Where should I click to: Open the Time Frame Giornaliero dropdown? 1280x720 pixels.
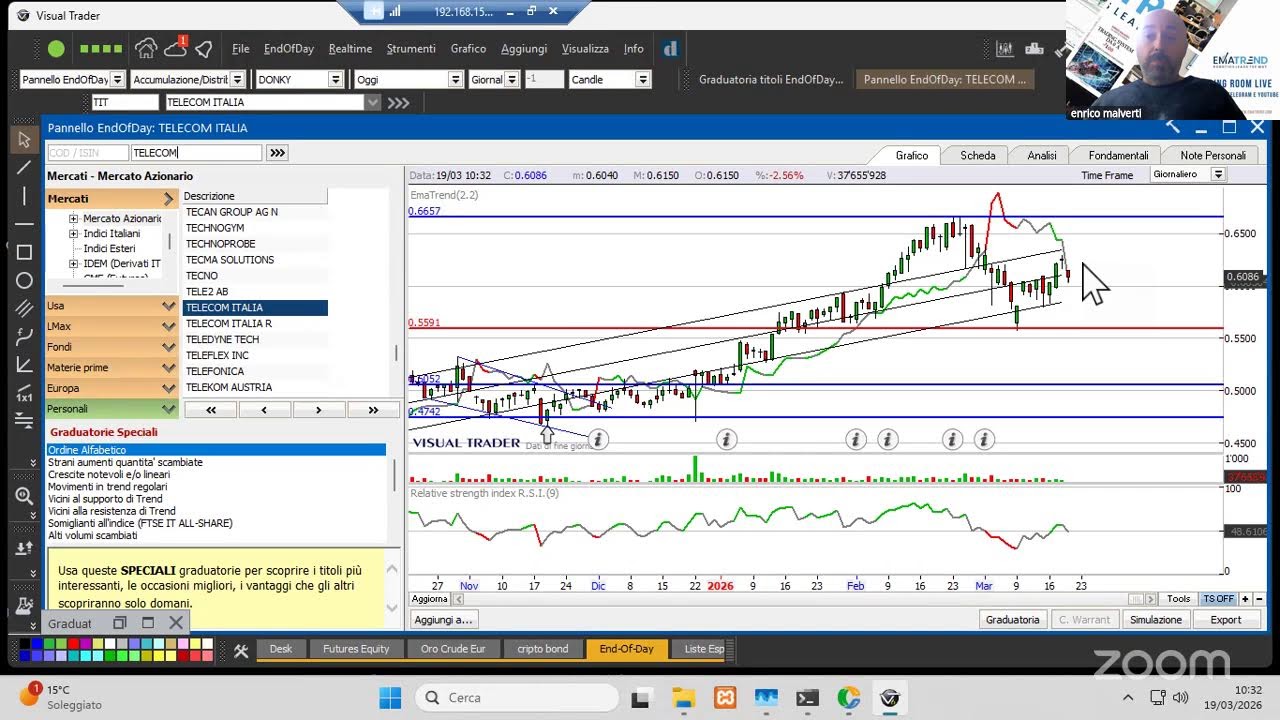1218,174
